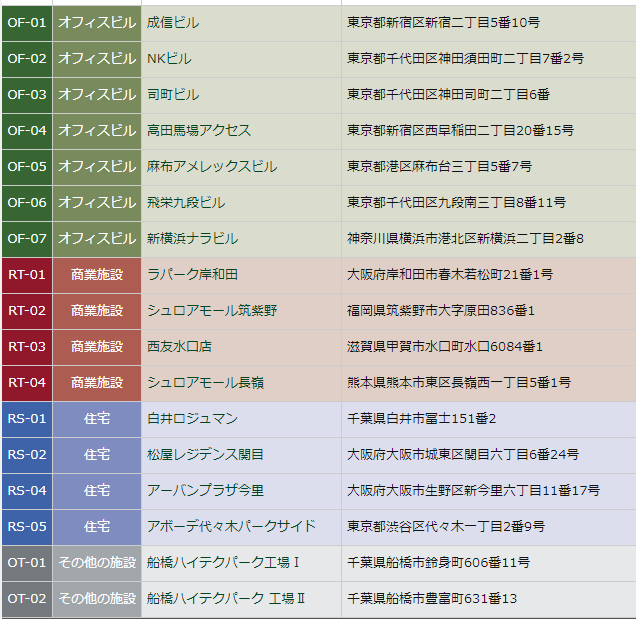Open the 司町ビル property name
636x619 pixels.
click(x=173, y=95)
